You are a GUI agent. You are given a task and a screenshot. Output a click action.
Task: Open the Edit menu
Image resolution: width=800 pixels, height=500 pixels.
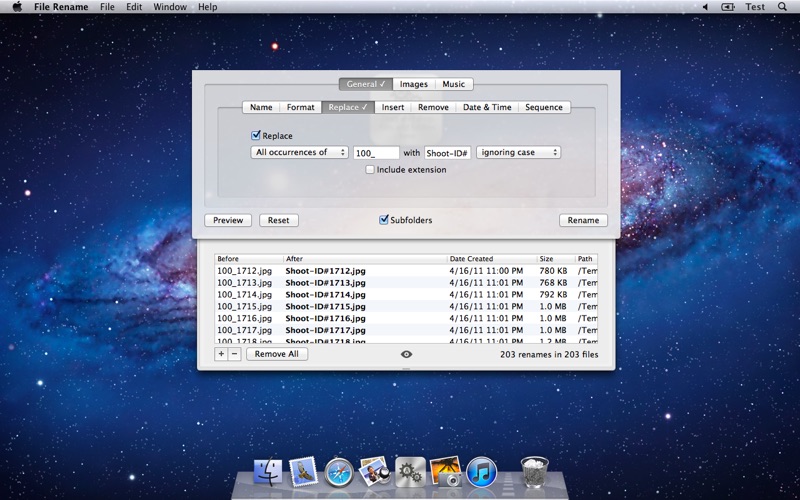134,7
